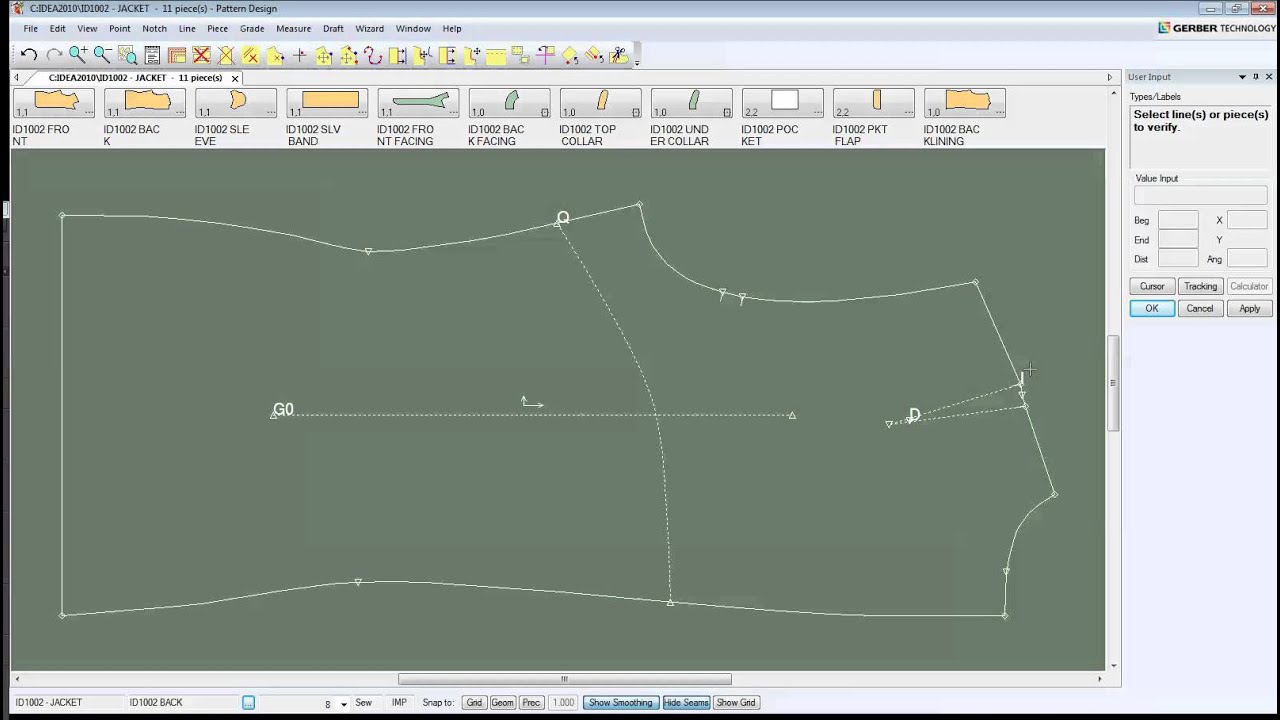Click the vertical scrollbar thumb
Screen dimensions: 1280x720
(1114, 383)
